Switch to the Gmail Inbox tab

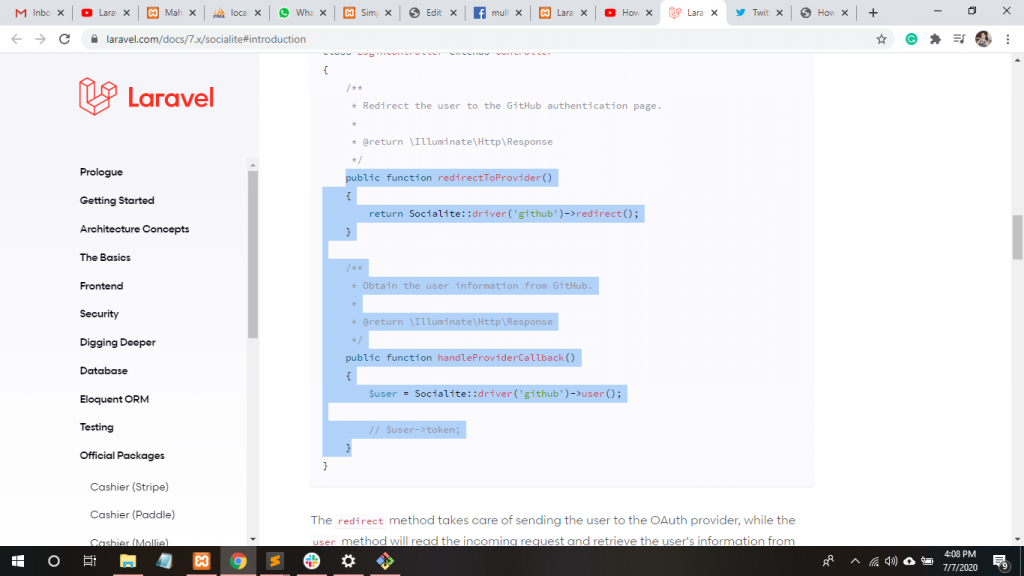click(39, 13)
